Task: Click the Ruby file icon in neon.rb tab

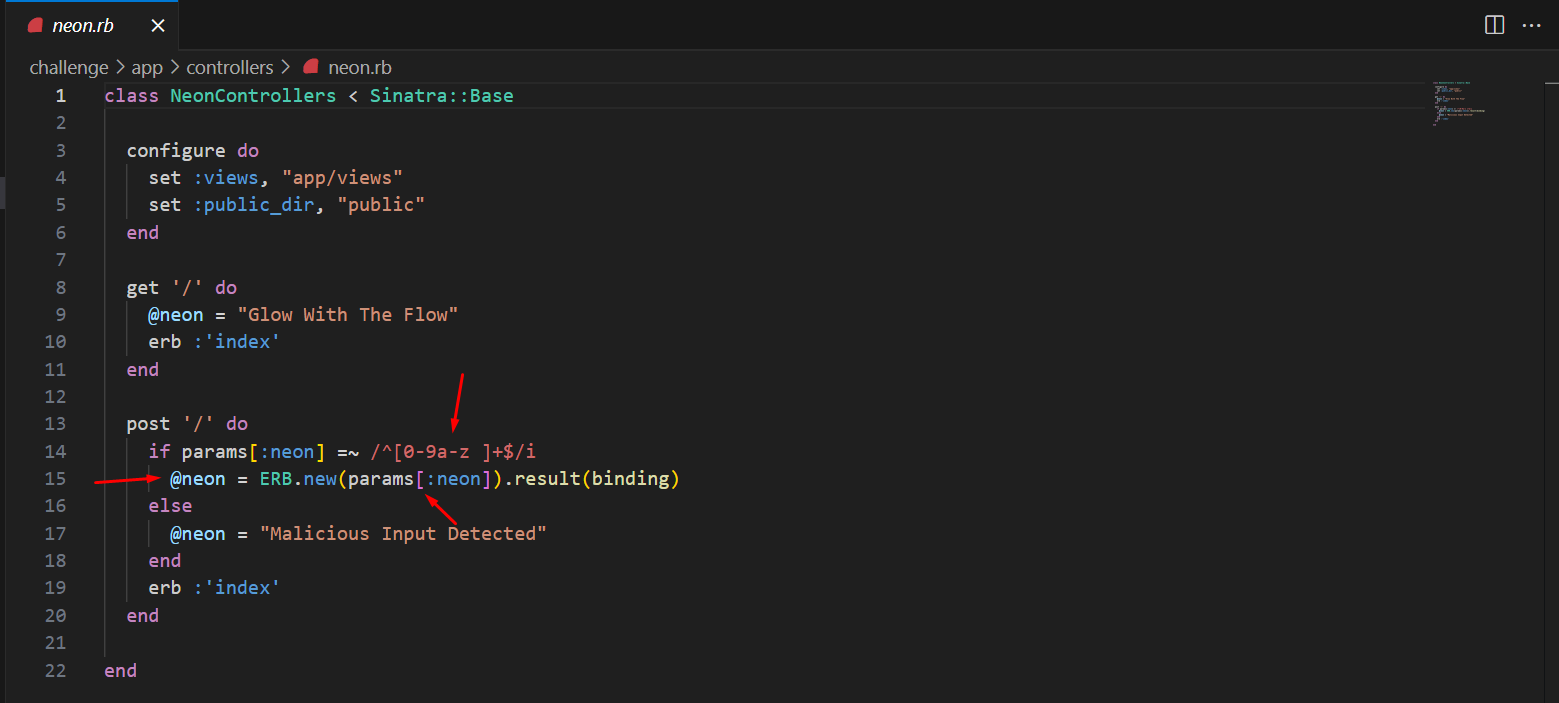Action: (35, 26)
